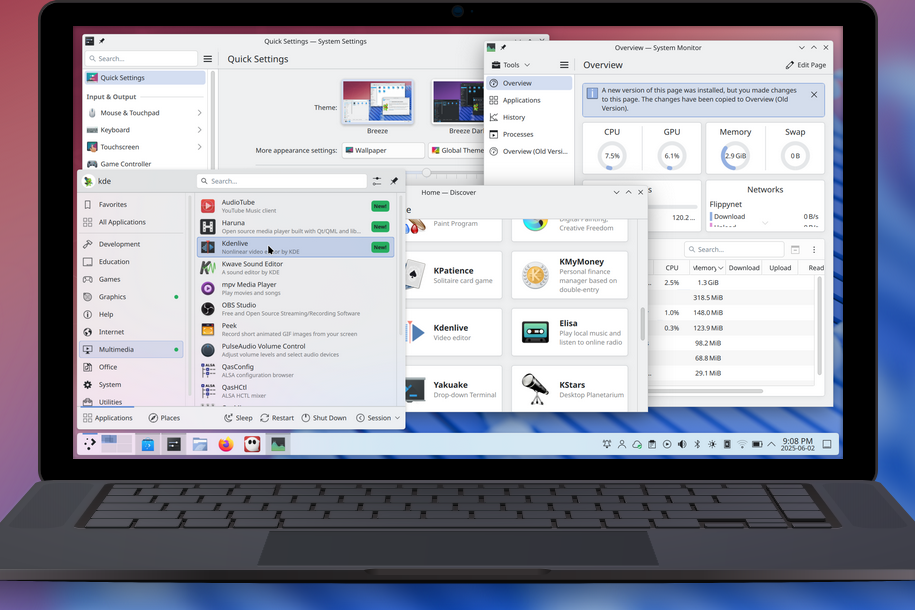Toggle pin on System Settings title bar
Image resolution: width=915 pixels, height=610 pixels.
coord(102,41)
